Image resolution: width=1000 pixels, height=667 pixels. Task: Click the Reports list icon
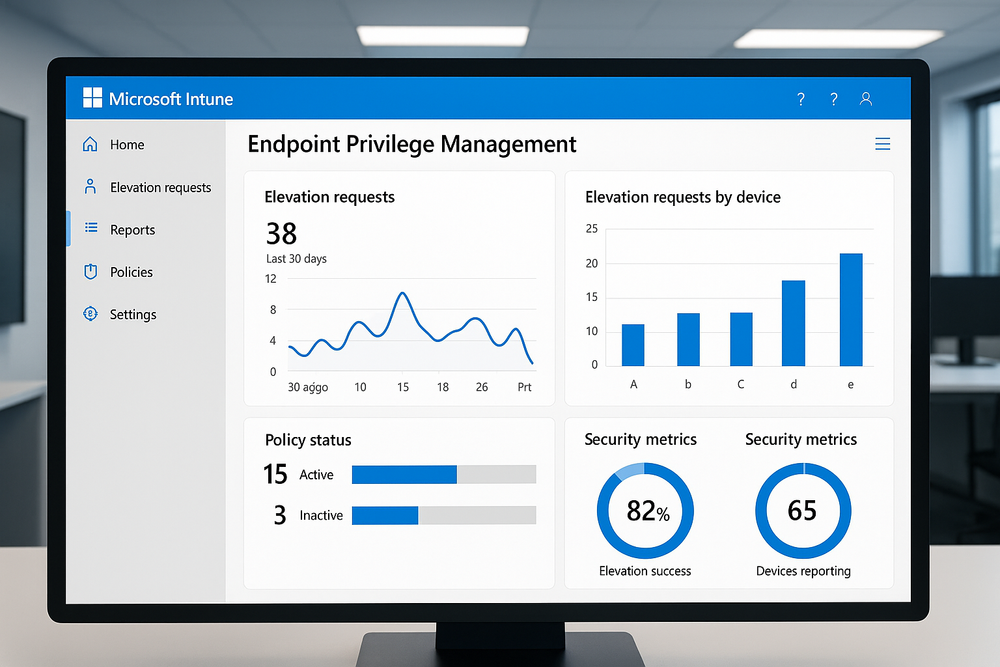coord(91,228)
